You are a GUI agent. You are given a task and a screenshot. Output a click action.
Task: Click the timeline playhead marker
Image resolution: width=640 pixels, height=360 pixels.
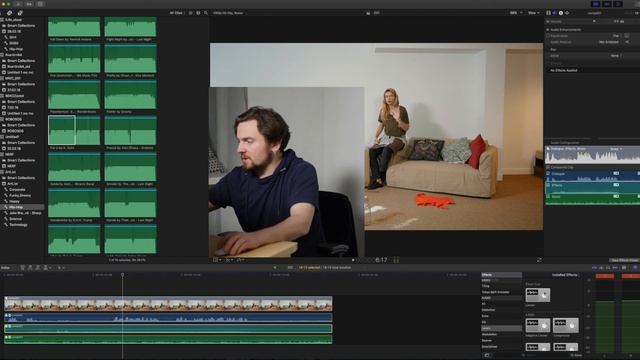pyautogui.click(x=122, y=275)
